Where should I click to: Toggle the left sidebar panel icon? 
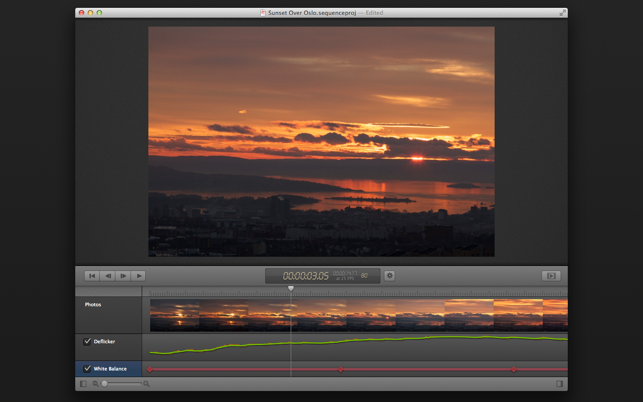pos(84,384)
